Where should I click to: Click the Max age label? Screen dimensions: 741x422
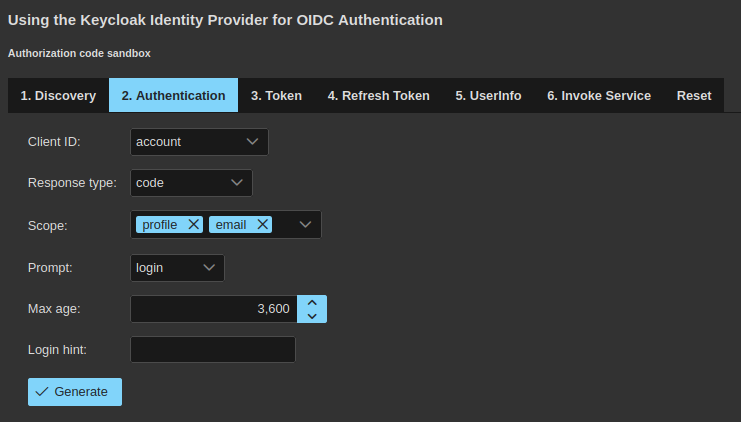coord(54,309)
